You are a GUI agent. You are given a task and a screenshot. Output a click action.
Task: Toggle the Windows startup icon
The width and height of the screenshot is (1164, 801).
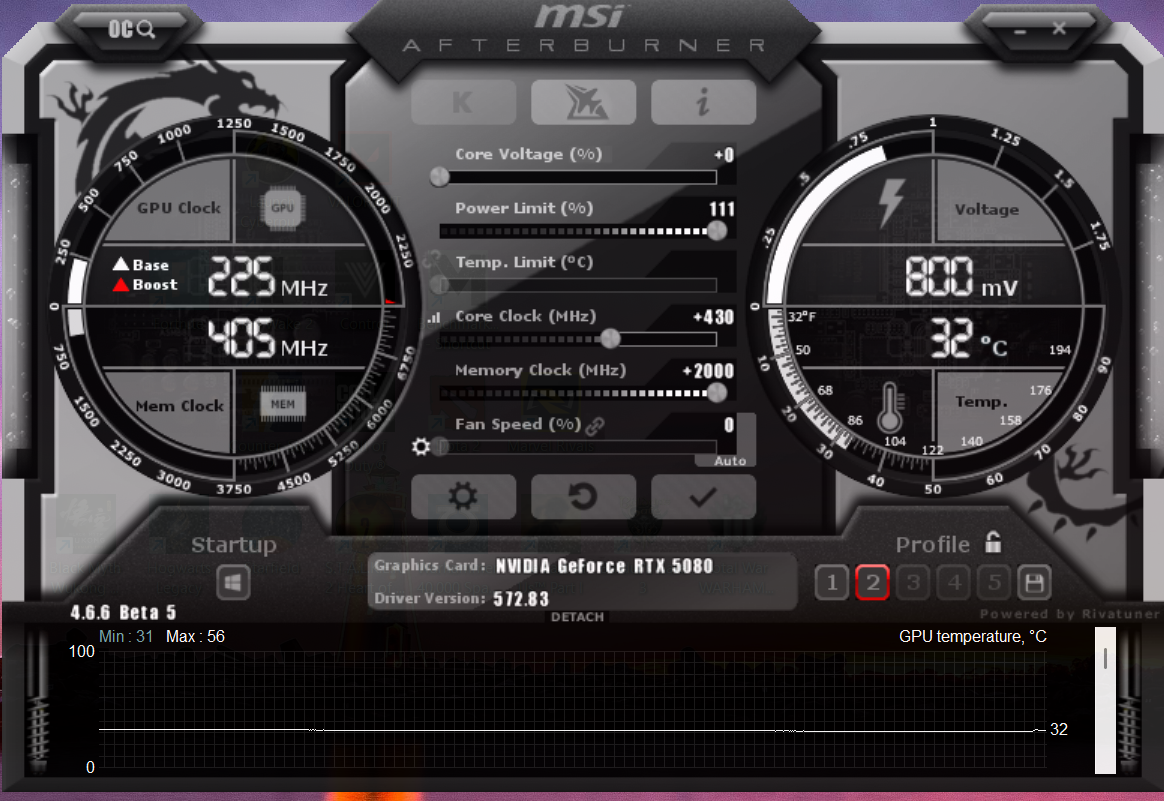[x=233, y=583]
